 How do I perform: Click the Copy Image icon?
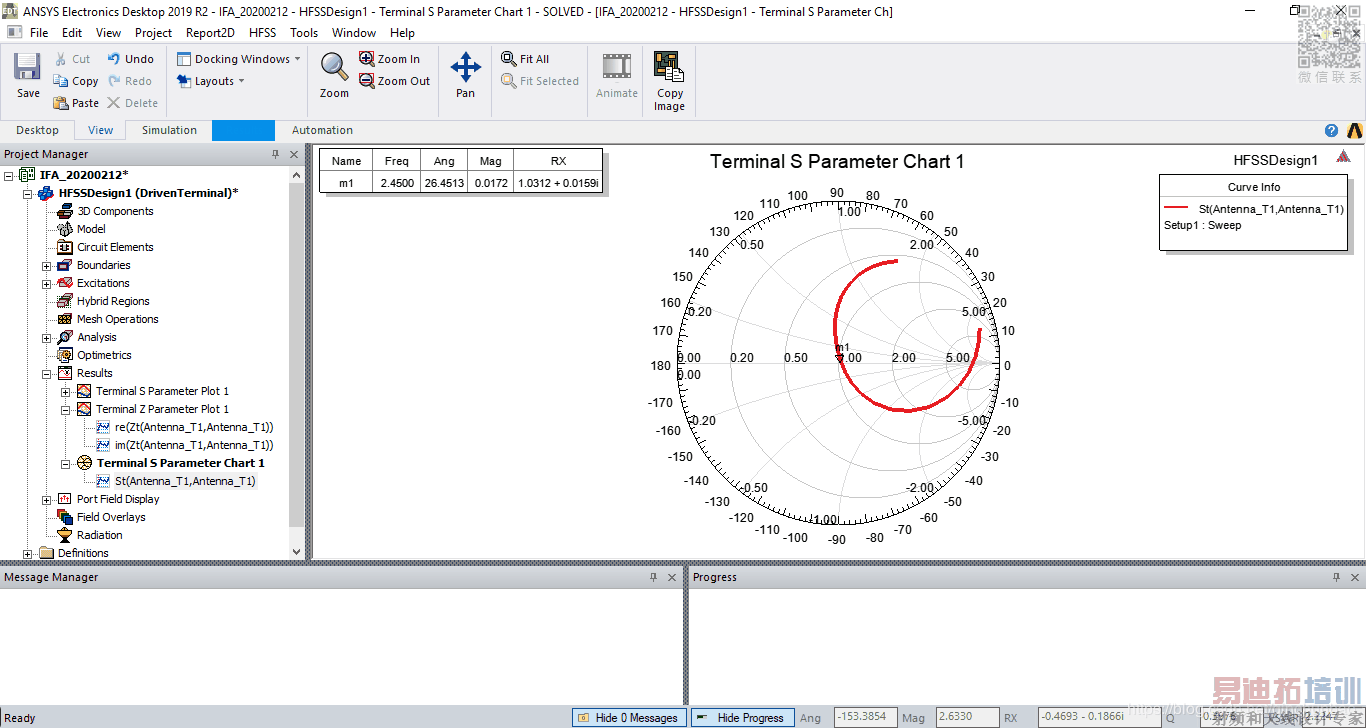pos(669,67)
